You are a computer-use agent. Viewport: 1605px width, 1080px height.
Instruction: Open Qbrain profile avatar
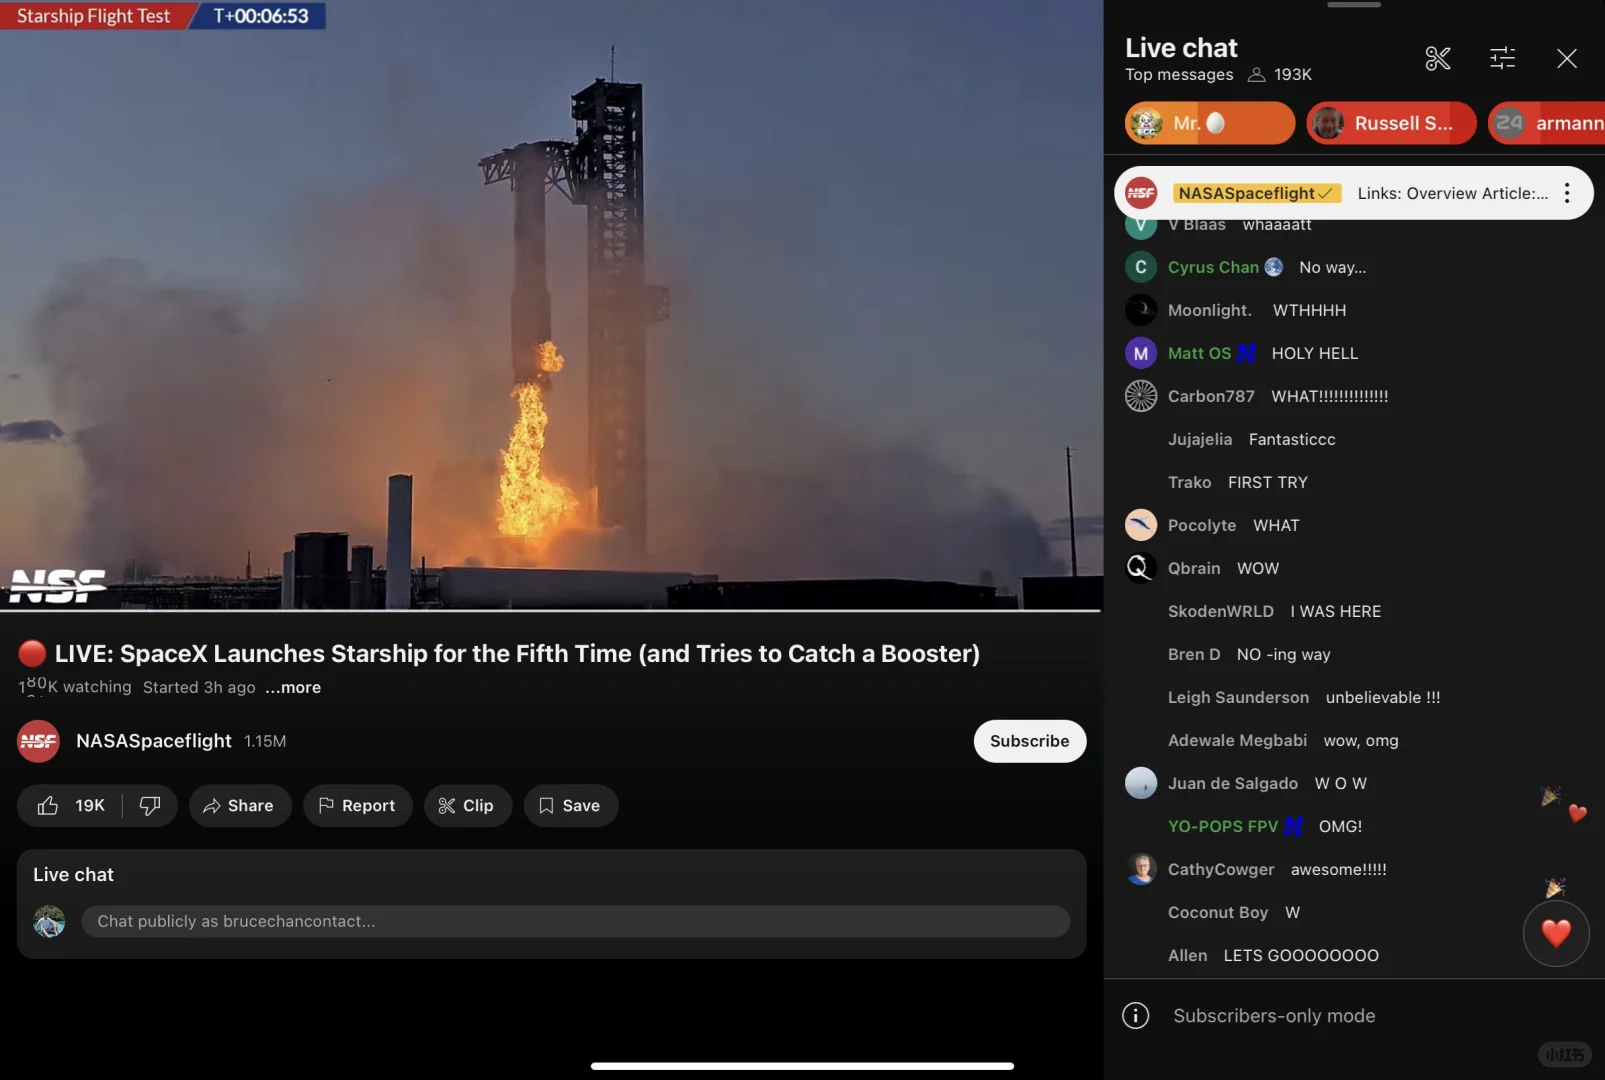point(1141,568)
